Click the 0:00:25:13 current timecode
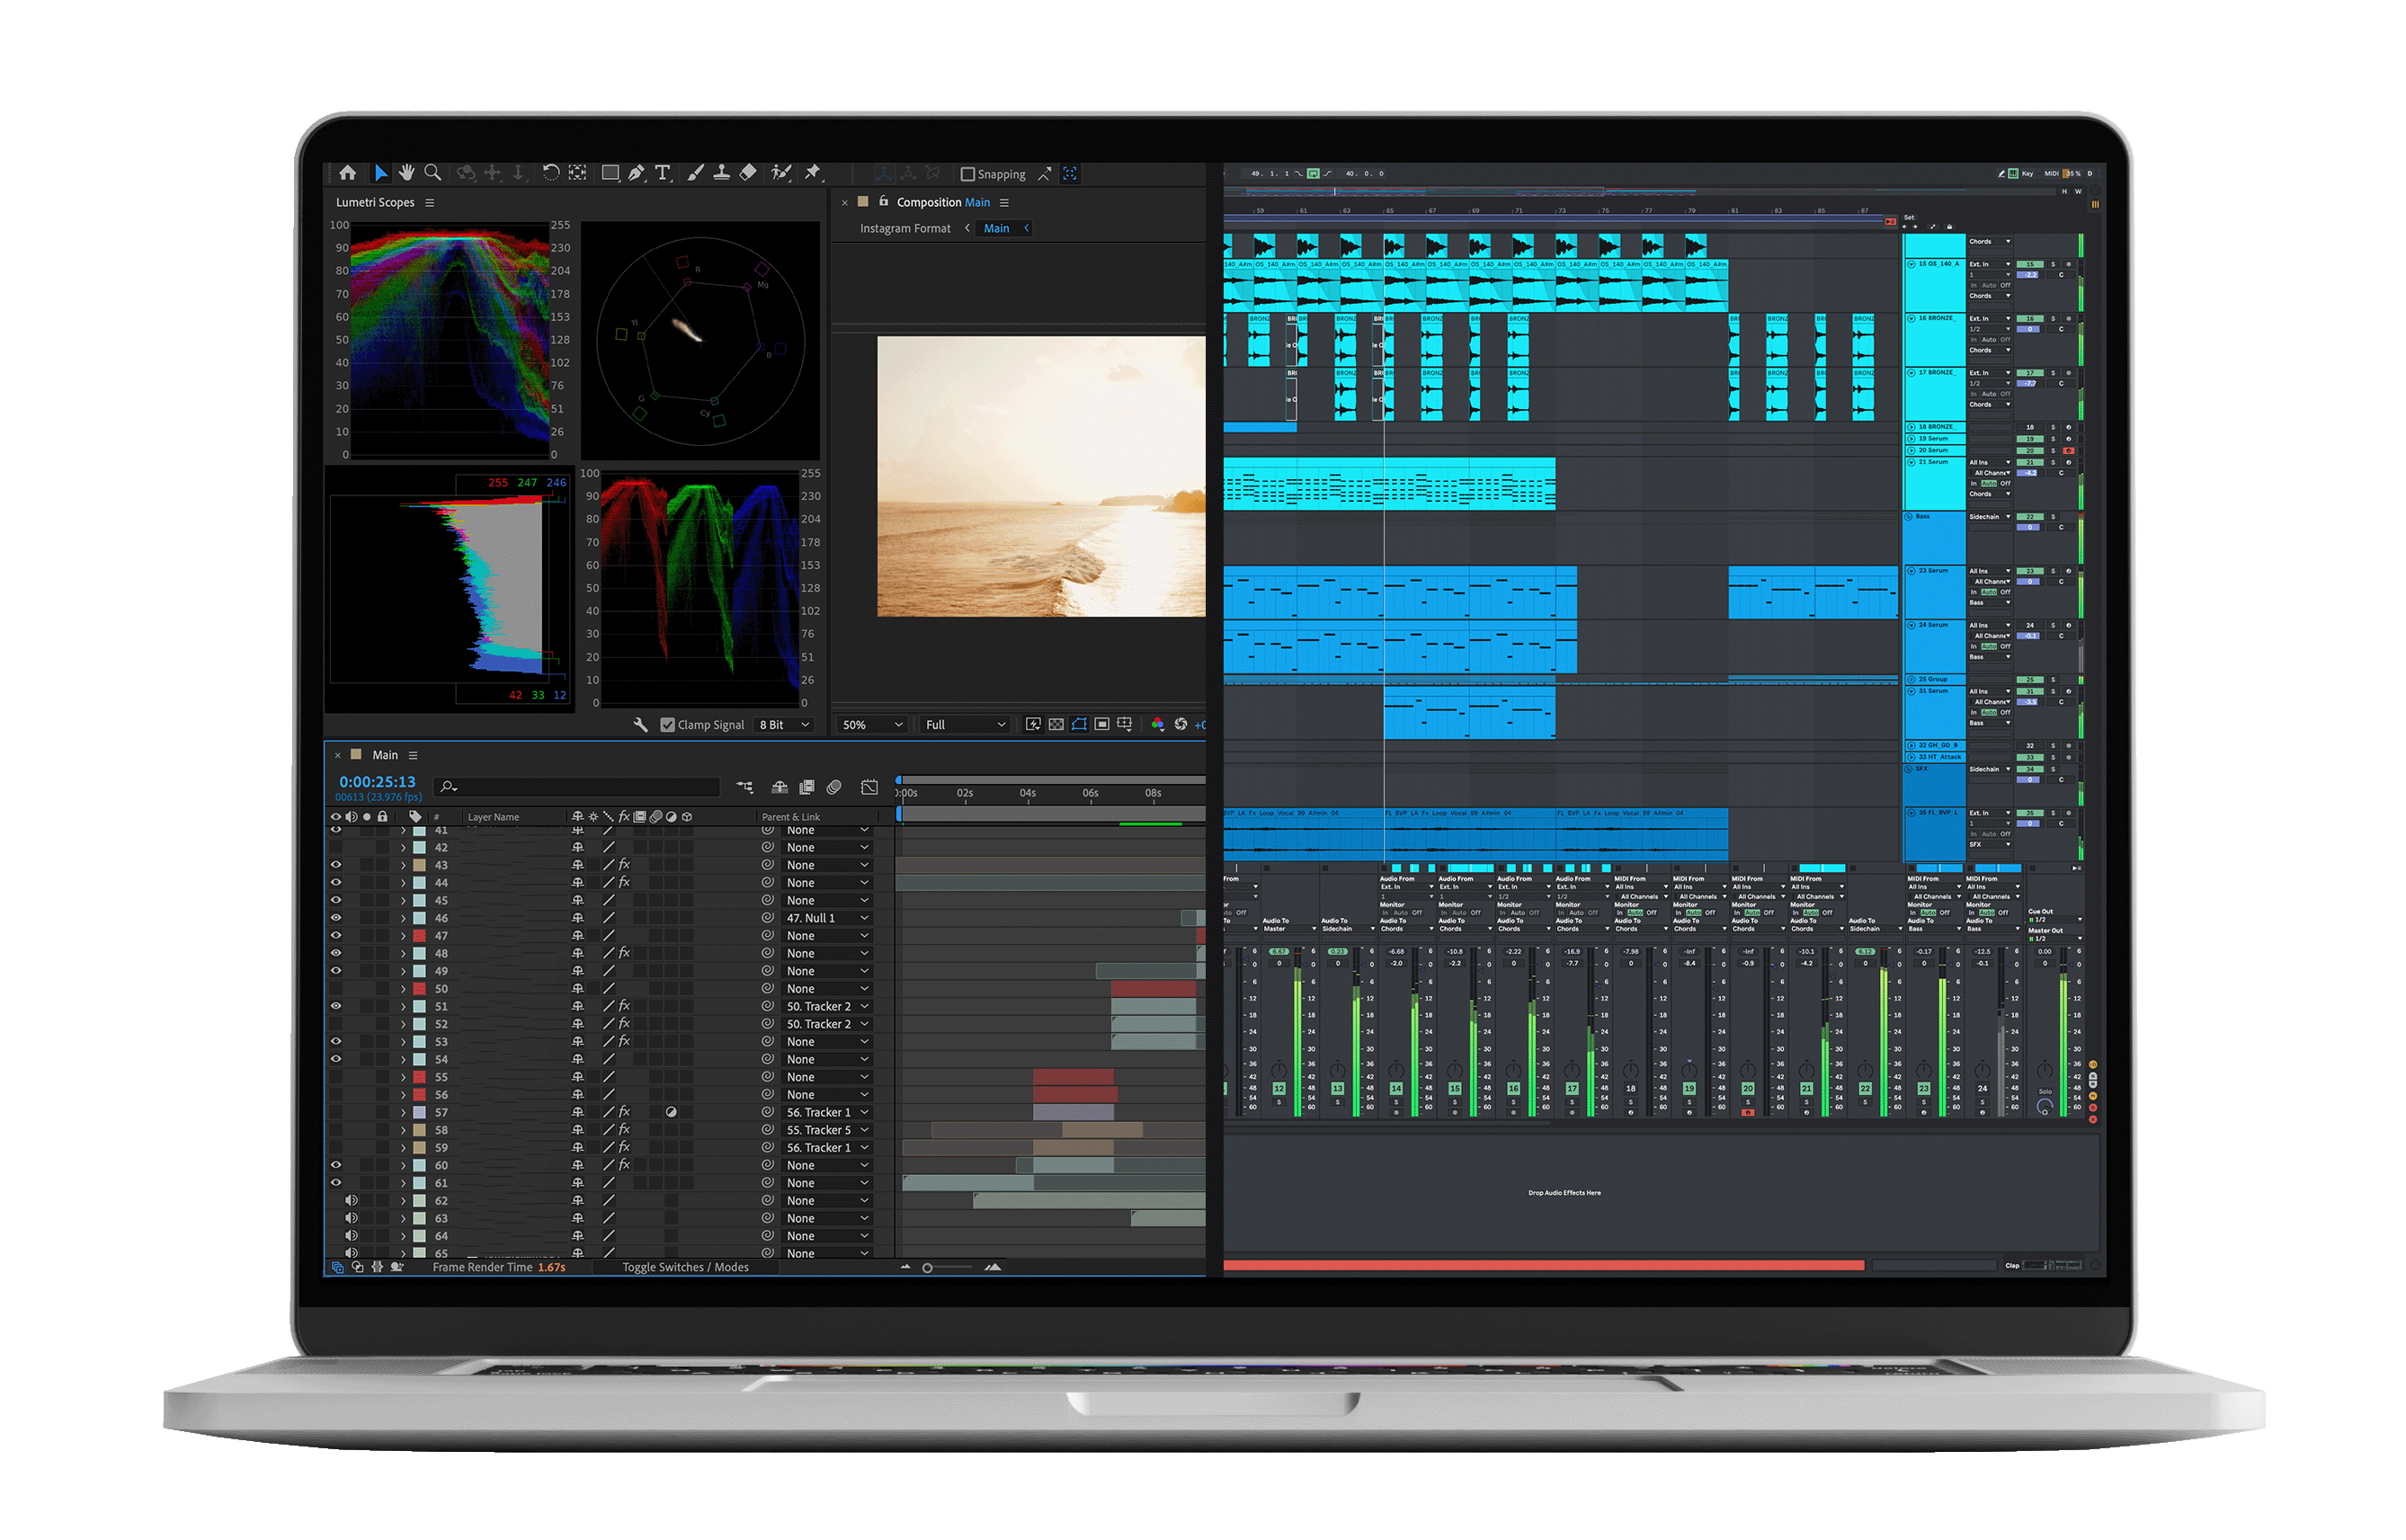Screen dimensions: 2406x1540 point(377,781)
